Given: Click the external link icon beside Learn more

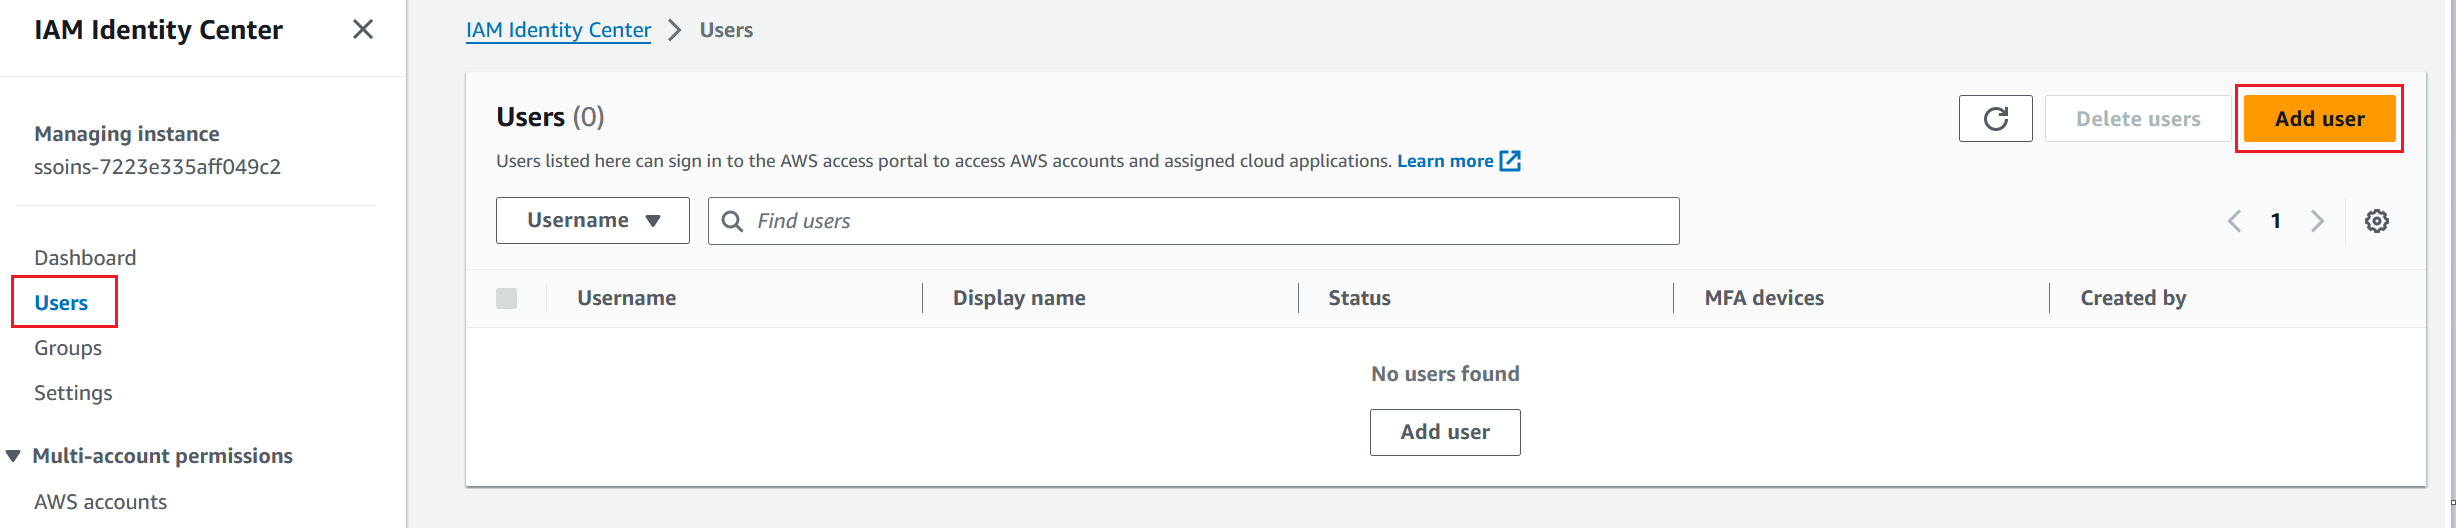Looking at the screenshot, I should coord(1510,161).
